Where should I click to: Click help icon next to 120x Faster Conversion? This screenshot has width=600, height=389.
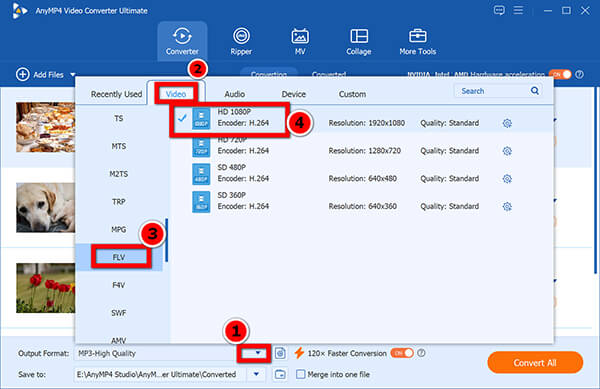click(421, 353)
